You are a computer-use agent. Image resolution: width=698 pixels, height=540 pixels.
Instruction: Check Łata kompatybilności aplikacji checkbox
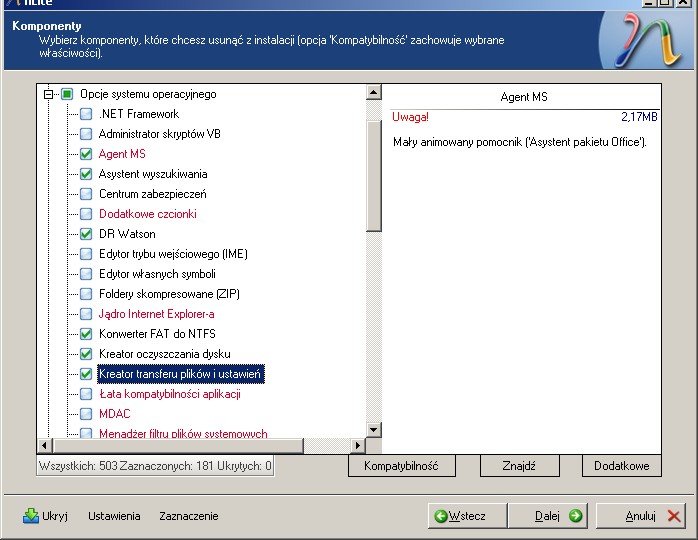coord(86,394)
